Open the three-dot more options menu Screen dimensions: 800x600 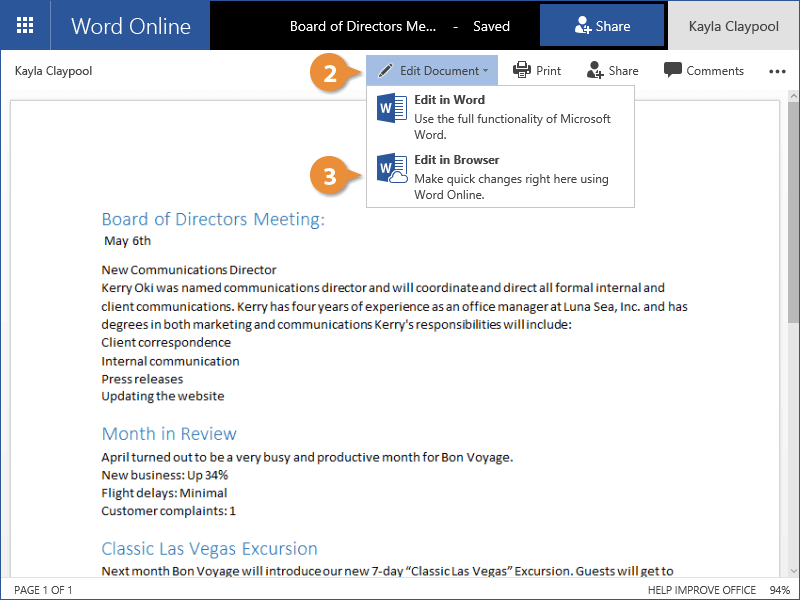(777, 71)
